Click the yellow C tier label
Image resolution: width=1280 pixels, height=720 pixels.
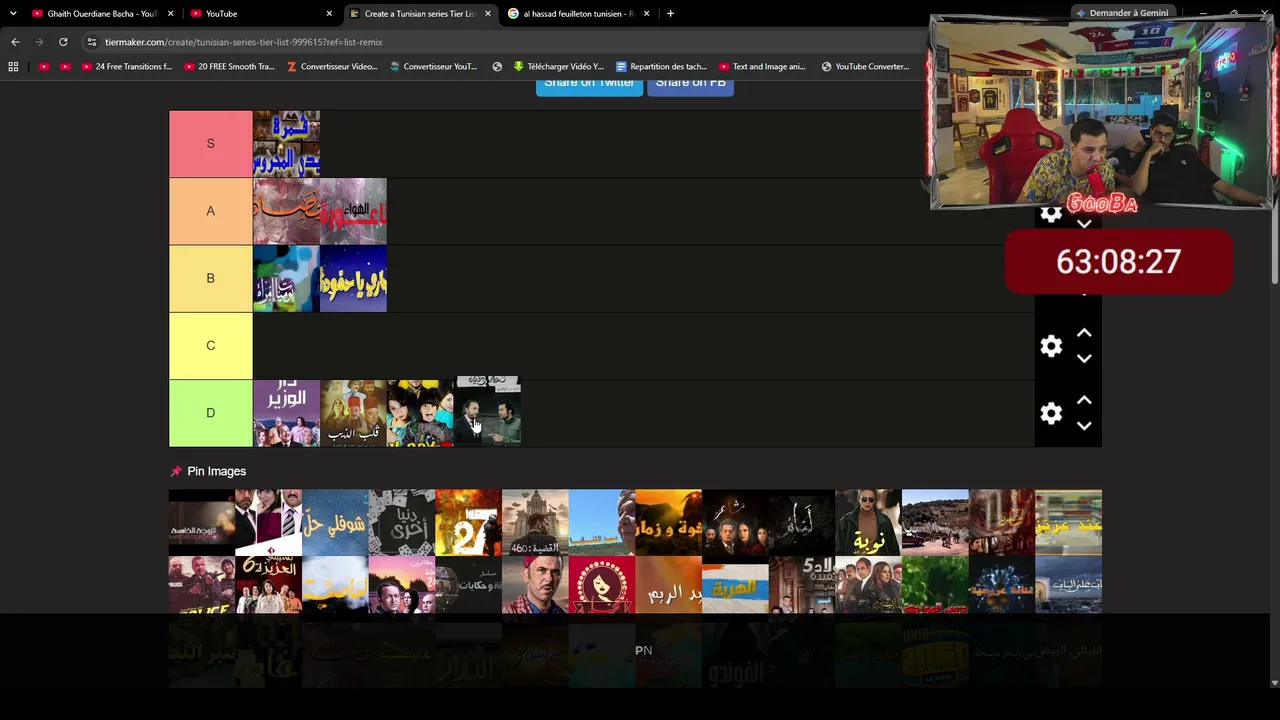pos(210,345)
